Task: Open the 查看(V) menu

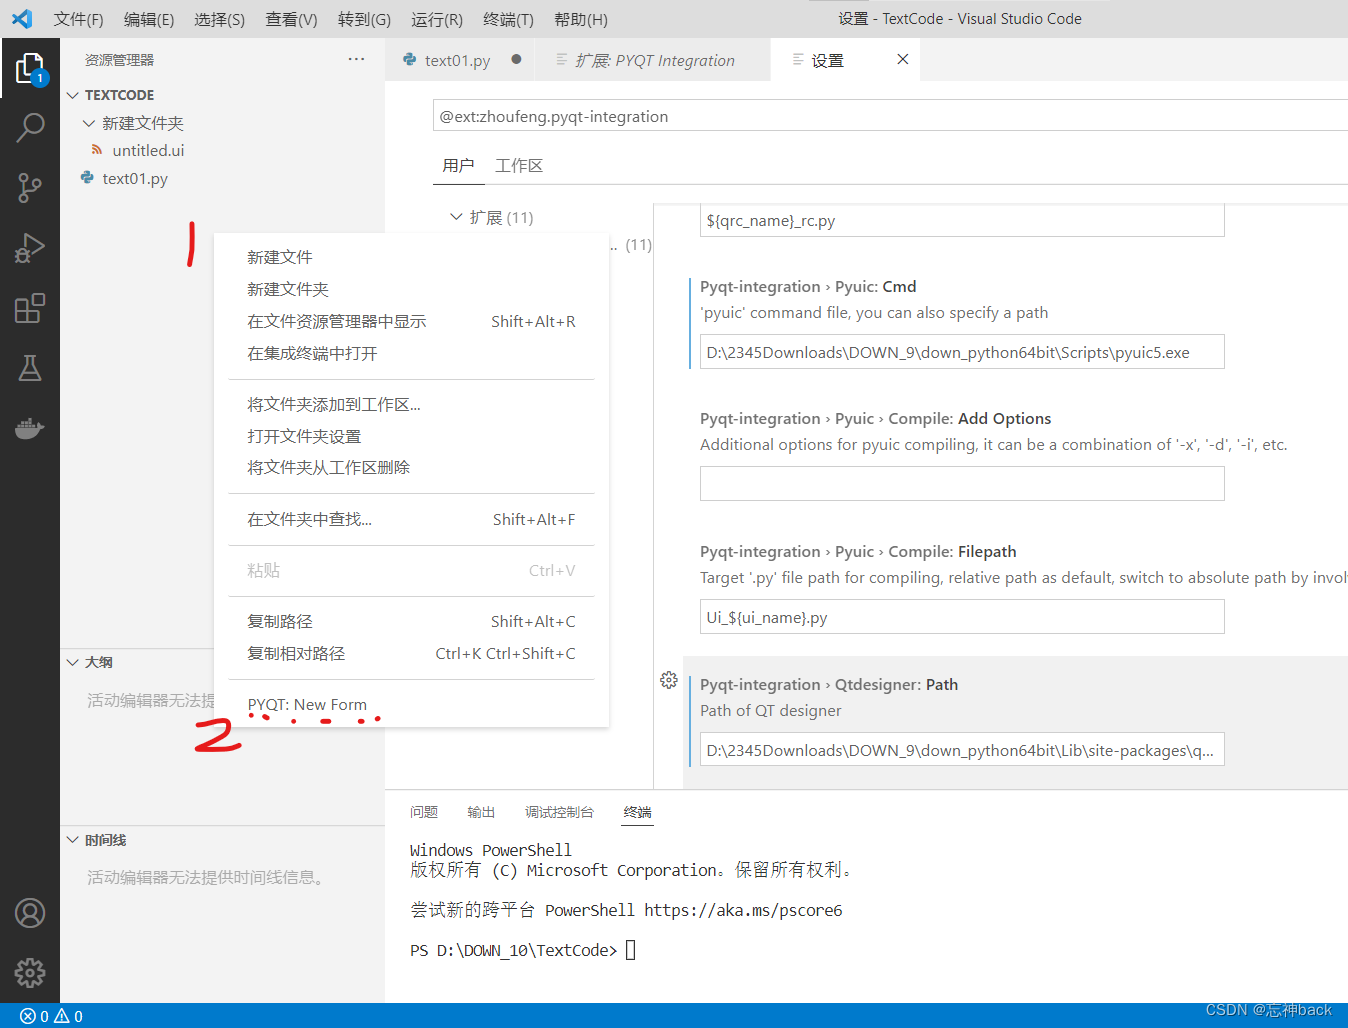Action: coord(291,19)
